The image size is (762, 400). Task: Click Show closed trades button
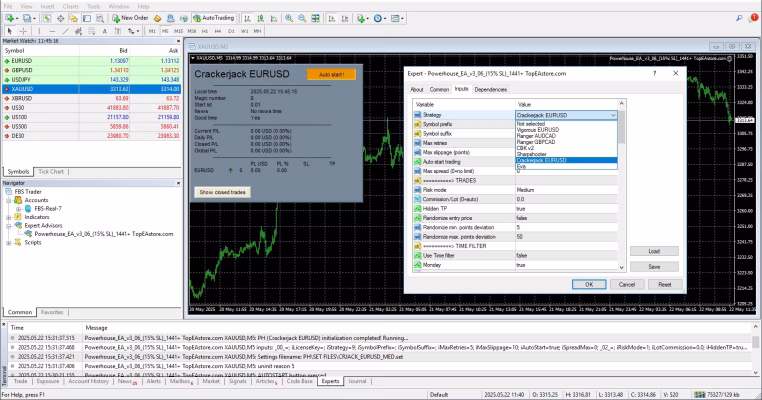223,192
